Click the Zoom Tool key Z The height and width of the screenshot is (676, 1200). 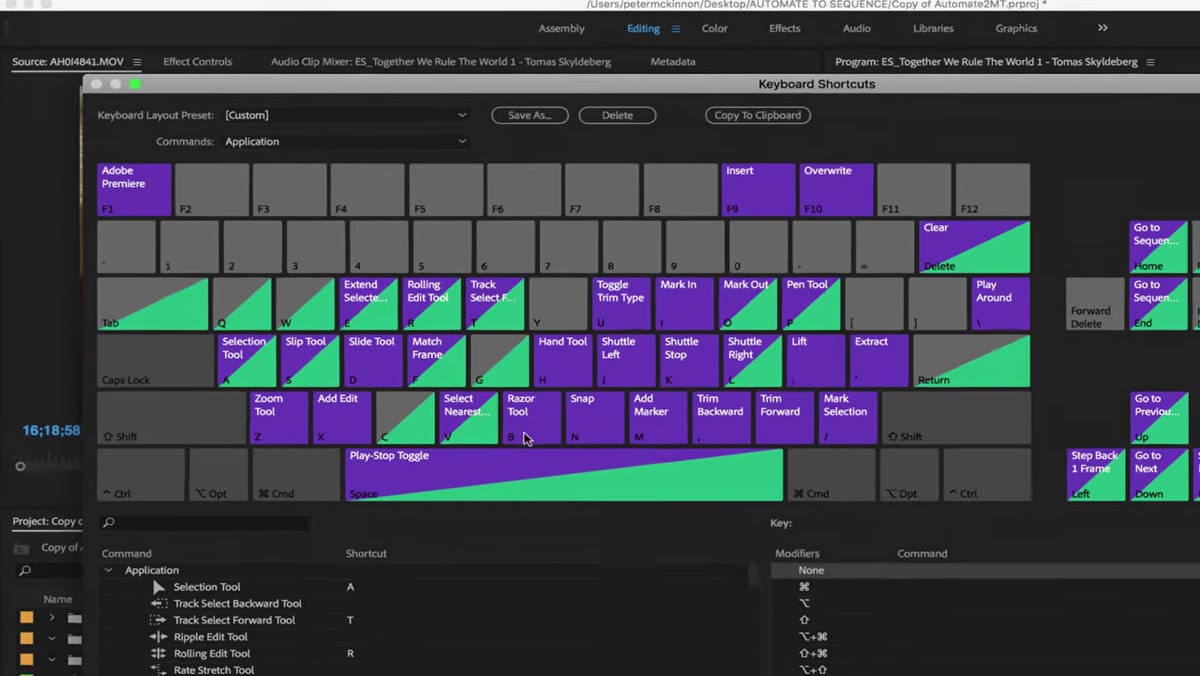(x=278, y=418)
